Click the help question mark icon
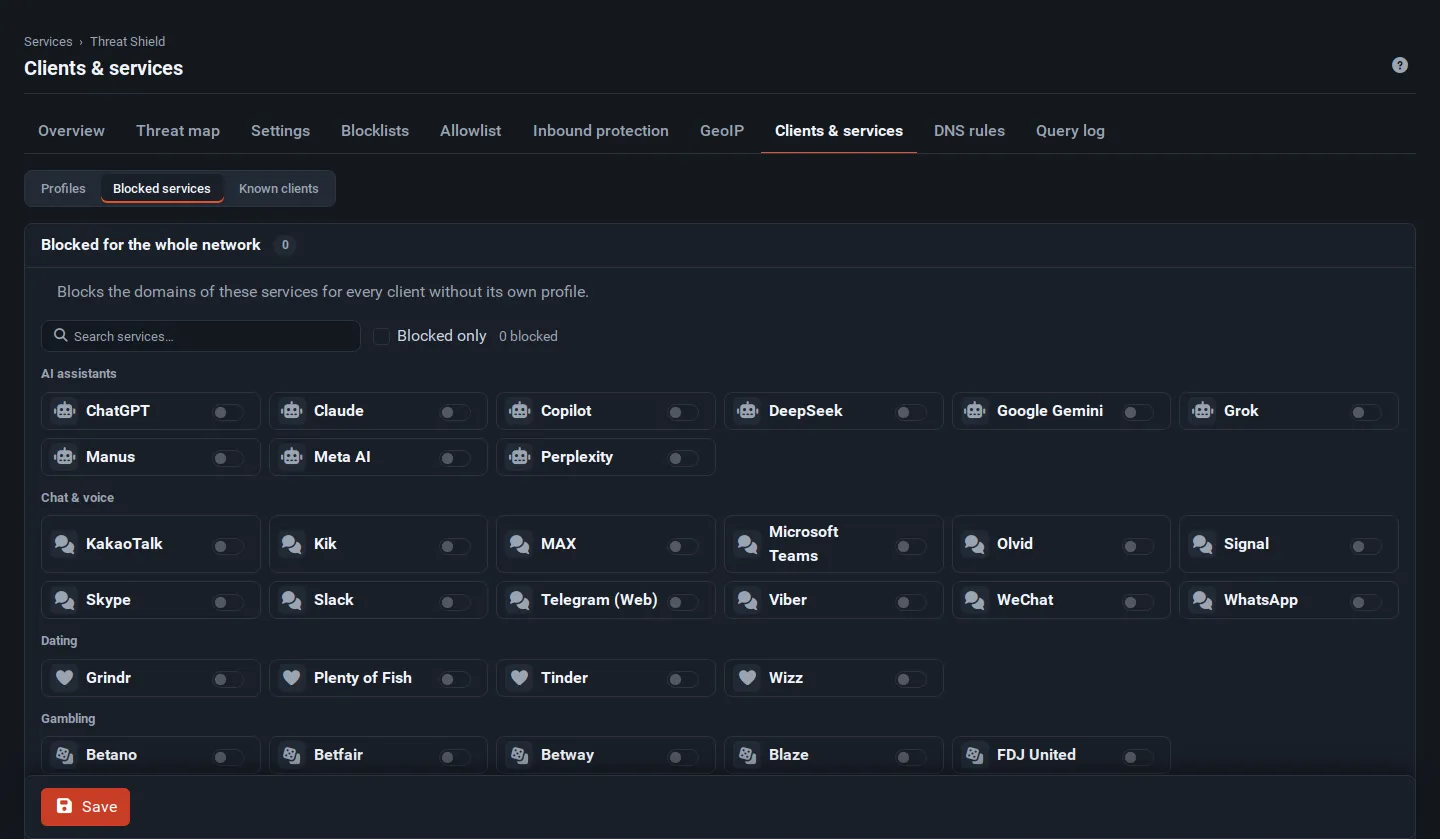 click(x=1400, y=65)
